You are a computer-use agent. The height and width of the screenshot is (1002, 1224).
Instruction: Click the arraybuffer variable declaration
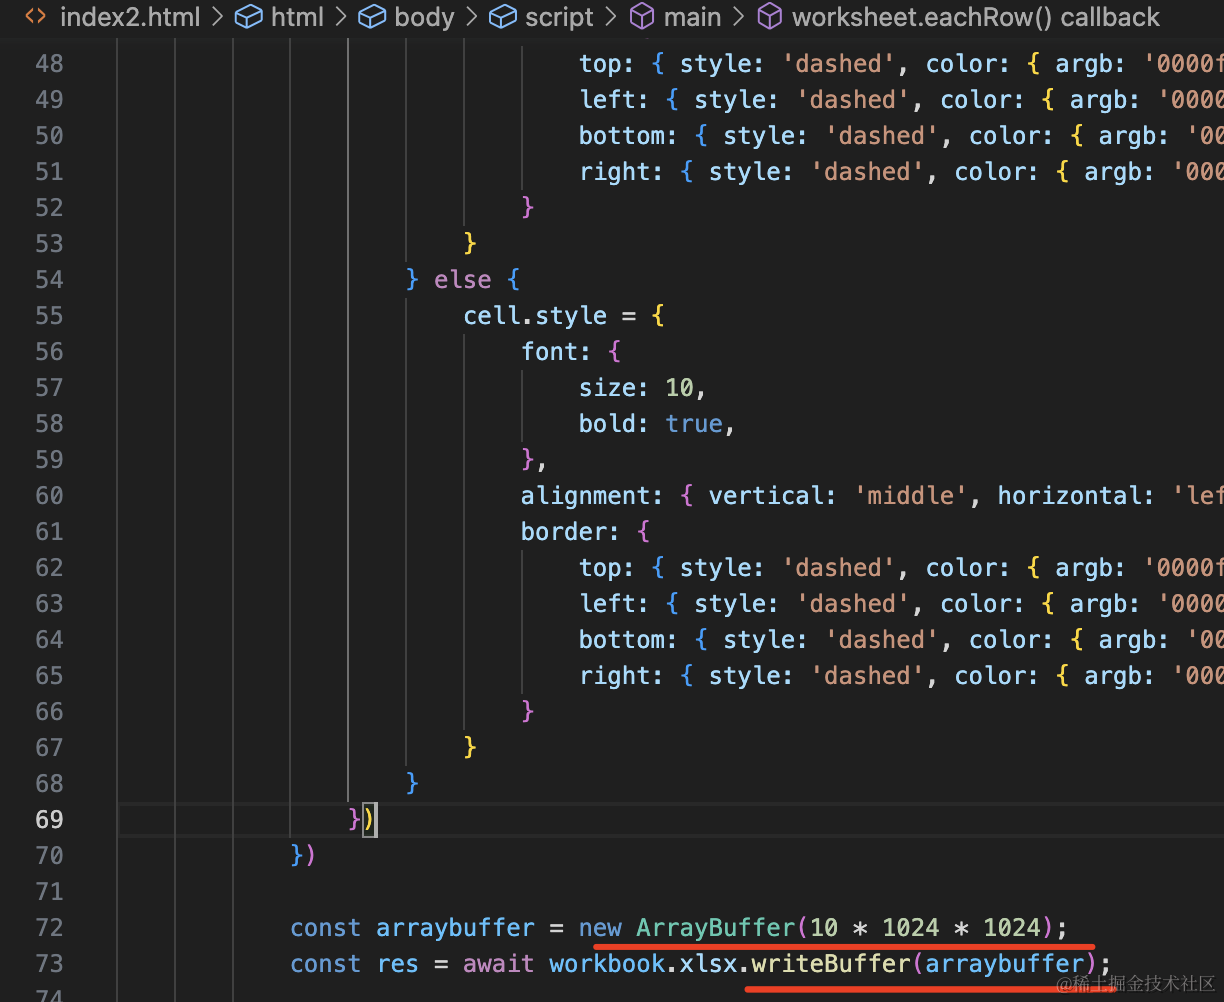tap(455, 927)
